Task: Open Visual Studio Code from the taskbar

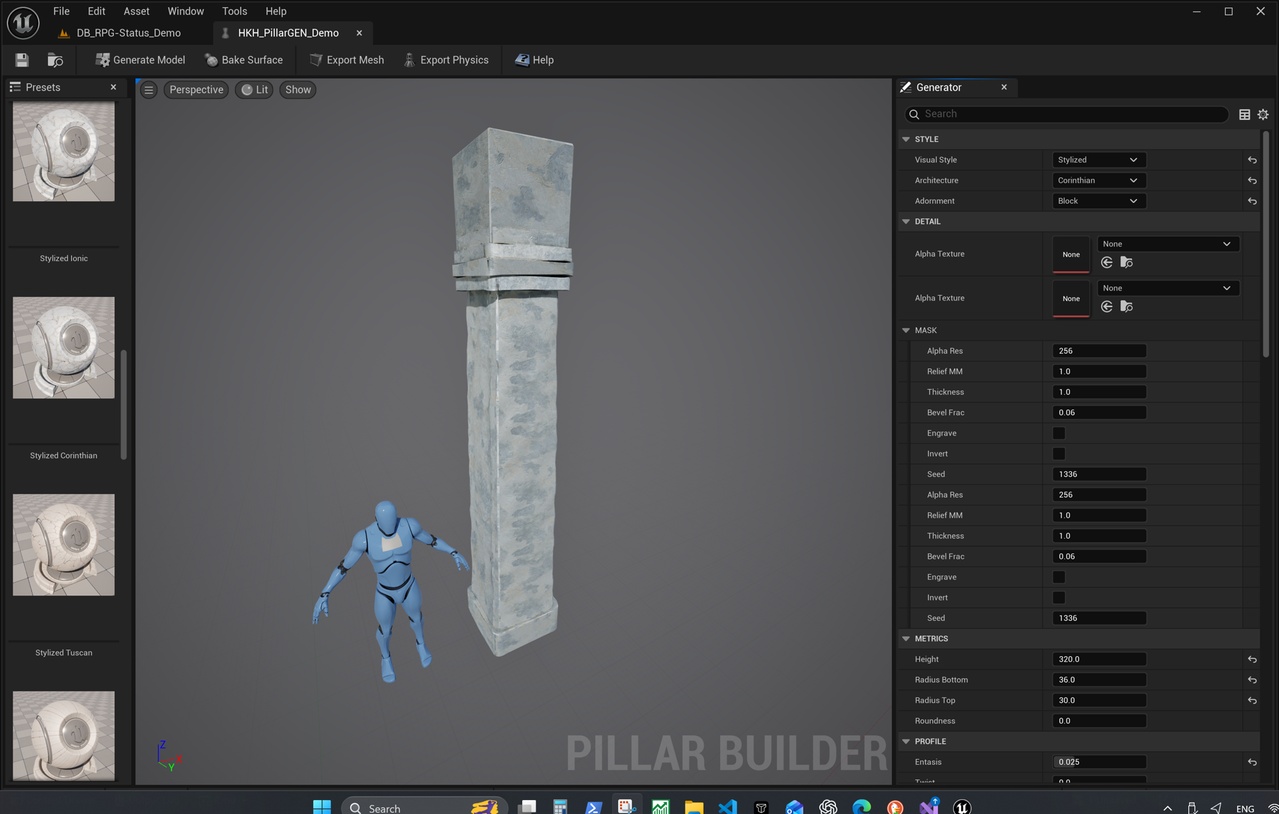Action: tap(727, 807)
